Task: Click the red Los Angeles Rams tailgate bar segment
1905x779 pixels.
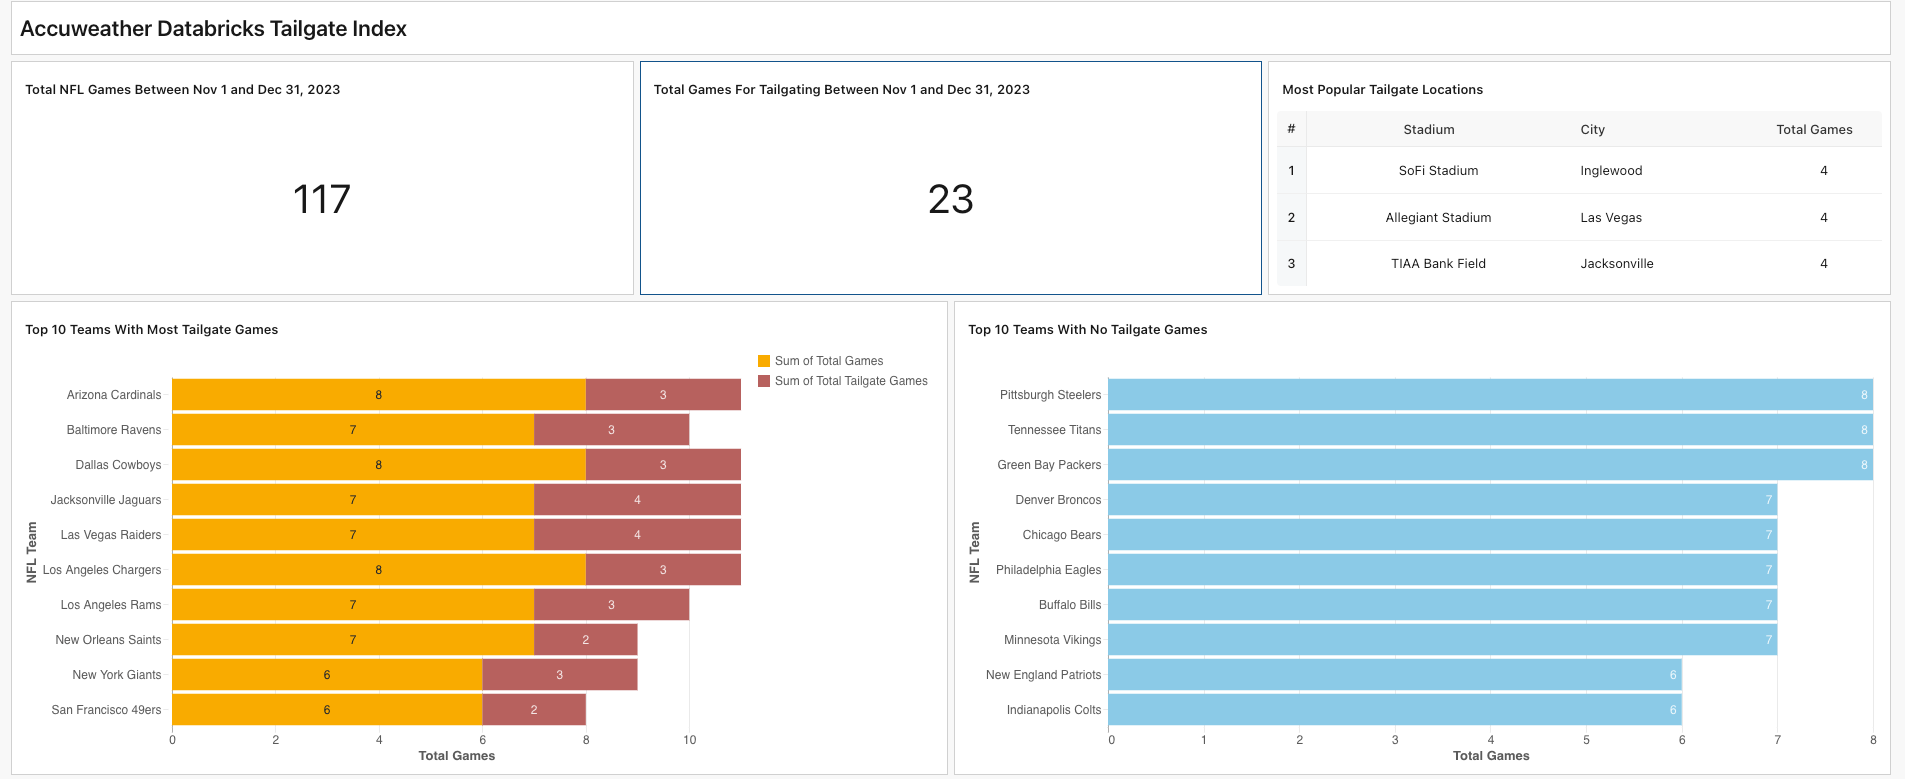Action: coord(611,605)
